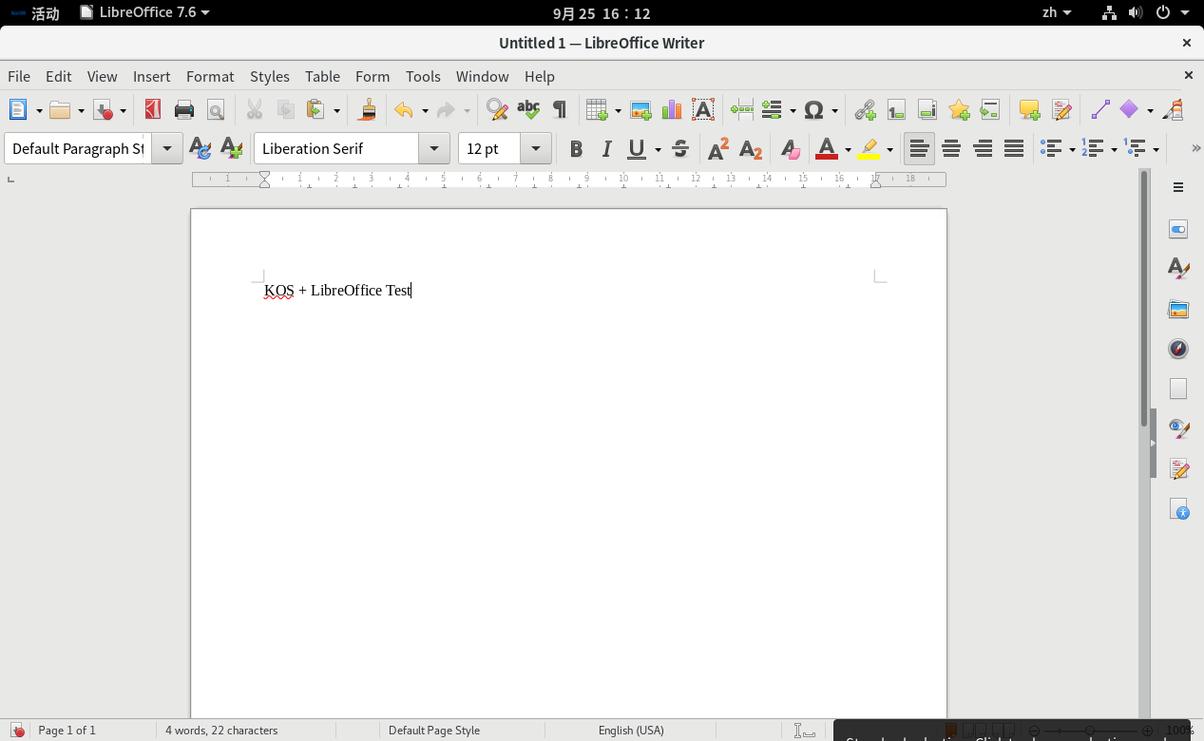Screen dimensions: 1204x741
Task: Enable superscript formatting
Action: [718, 148]
